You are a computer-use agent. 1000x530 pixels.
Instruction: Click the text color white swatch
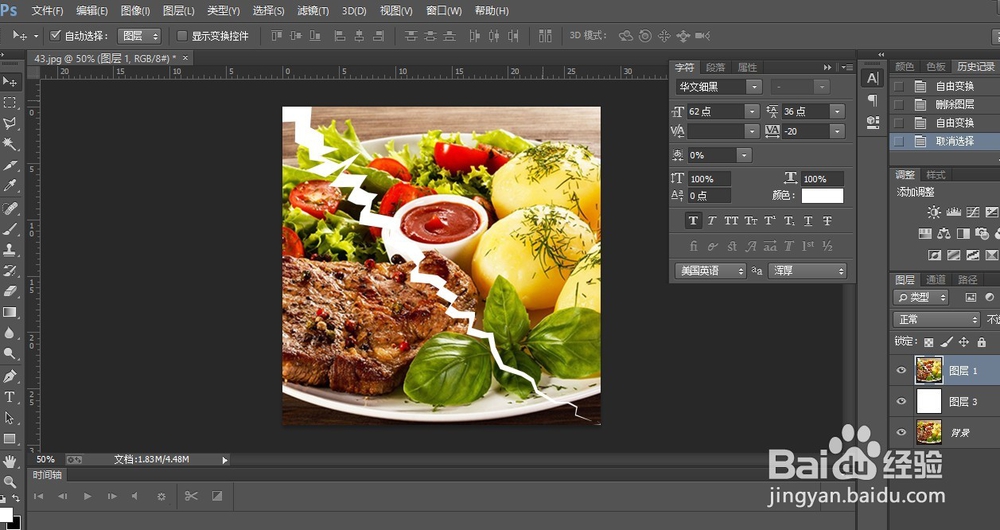click(822, 196)
